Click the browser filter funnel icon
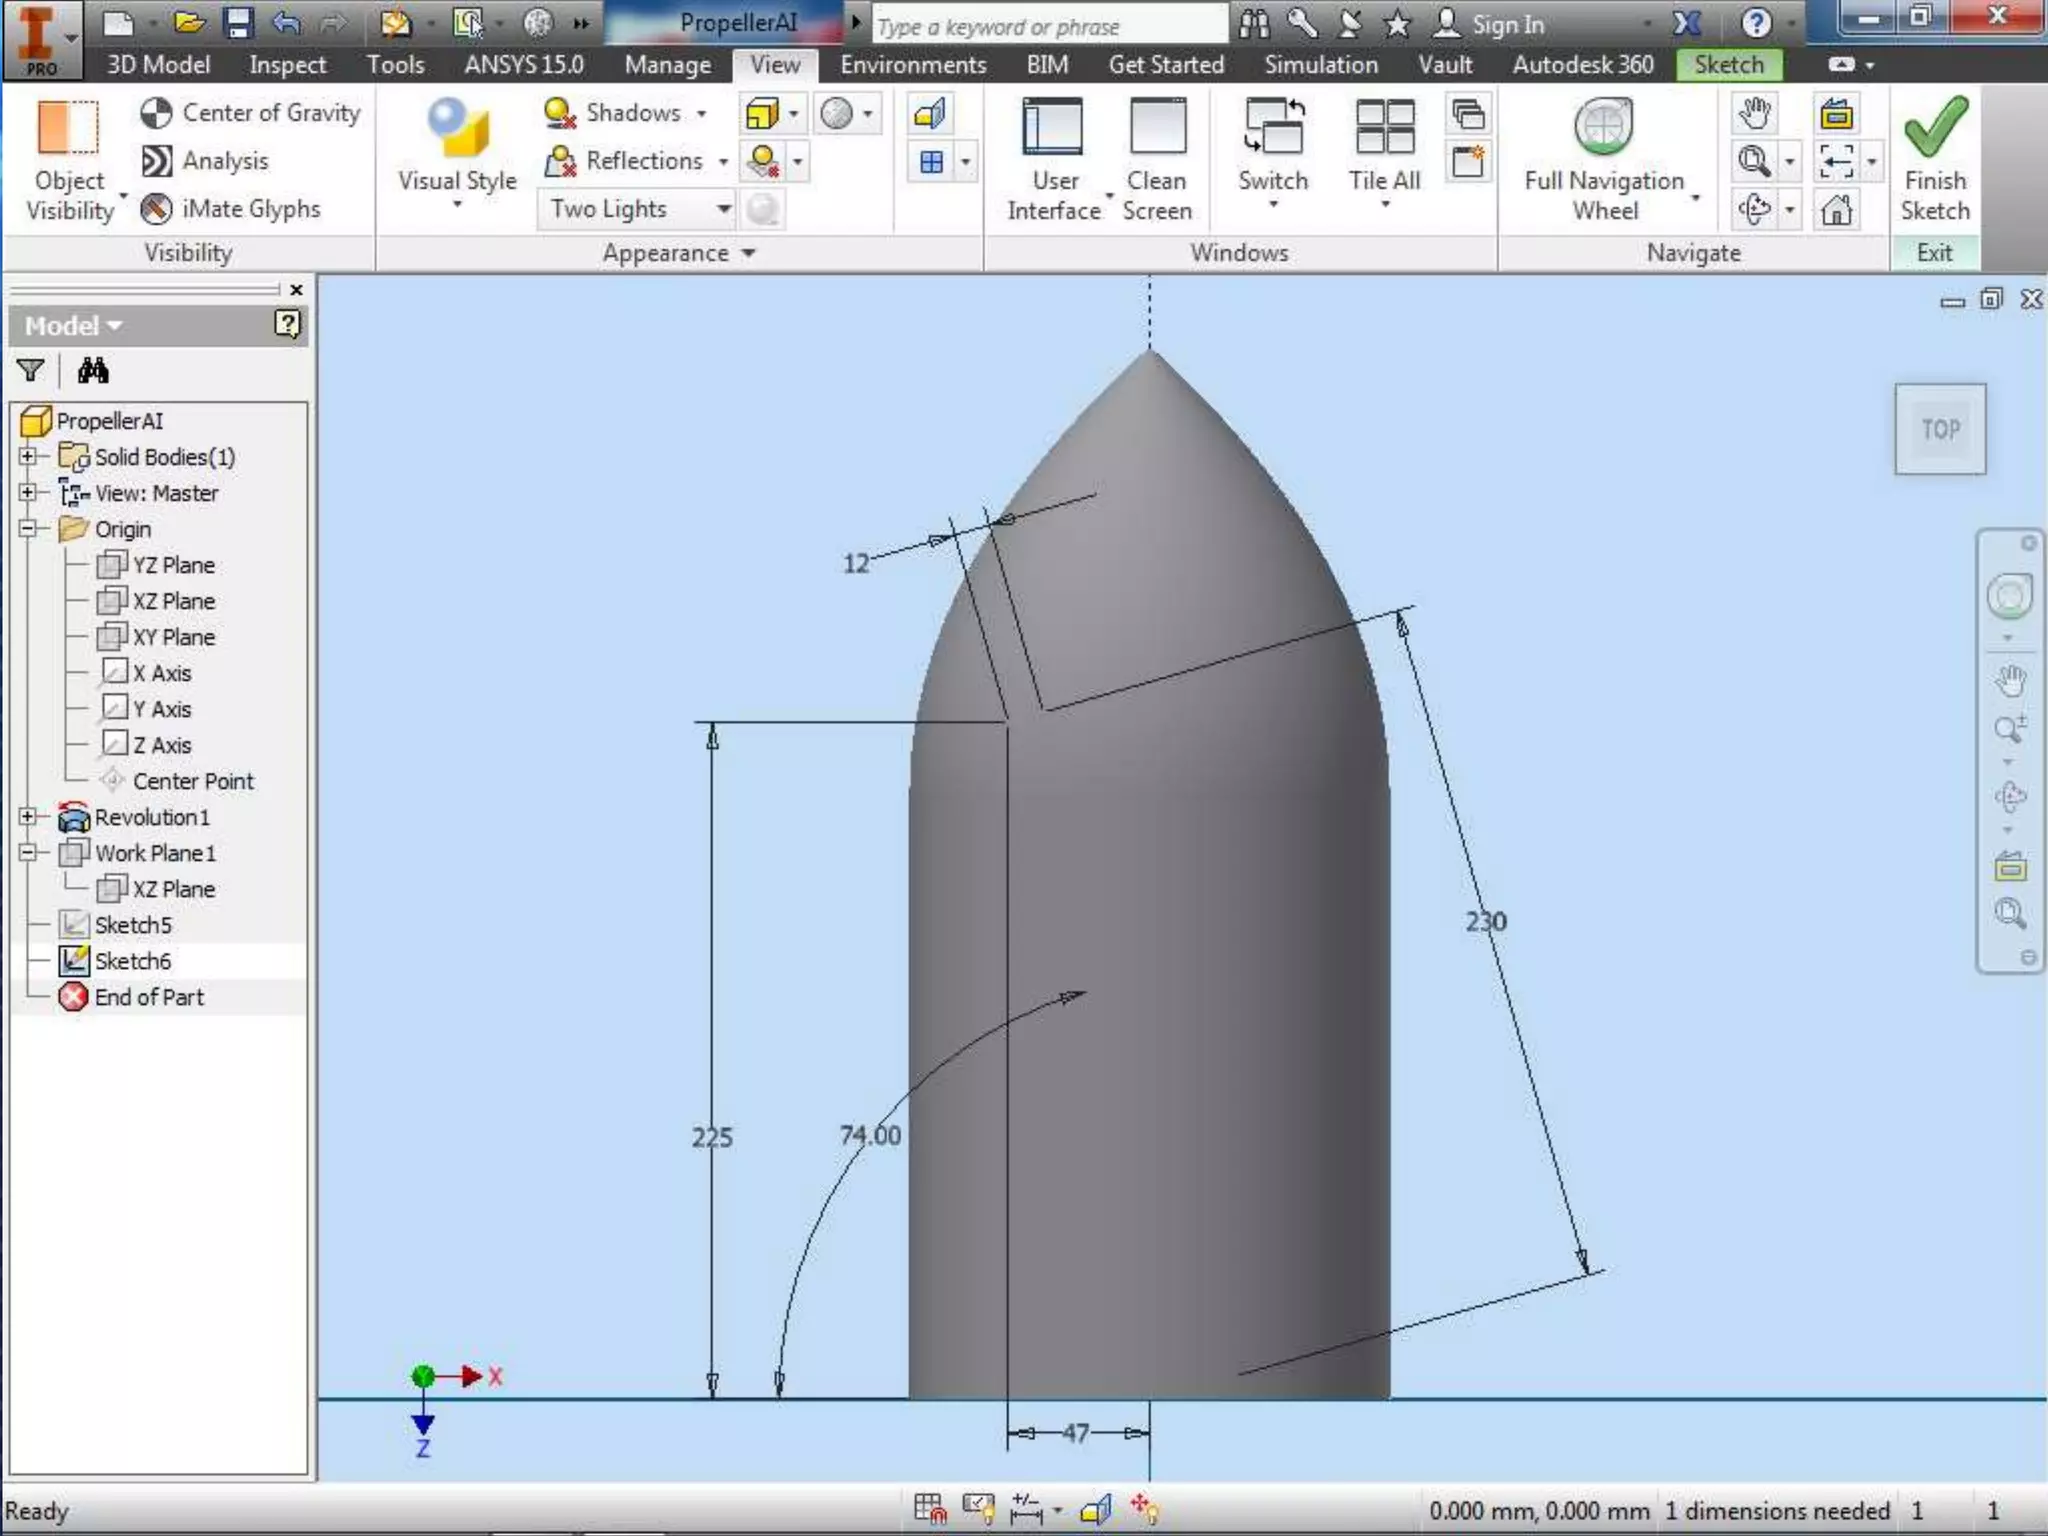2048x1536 pixels. (x=31, y=371)
